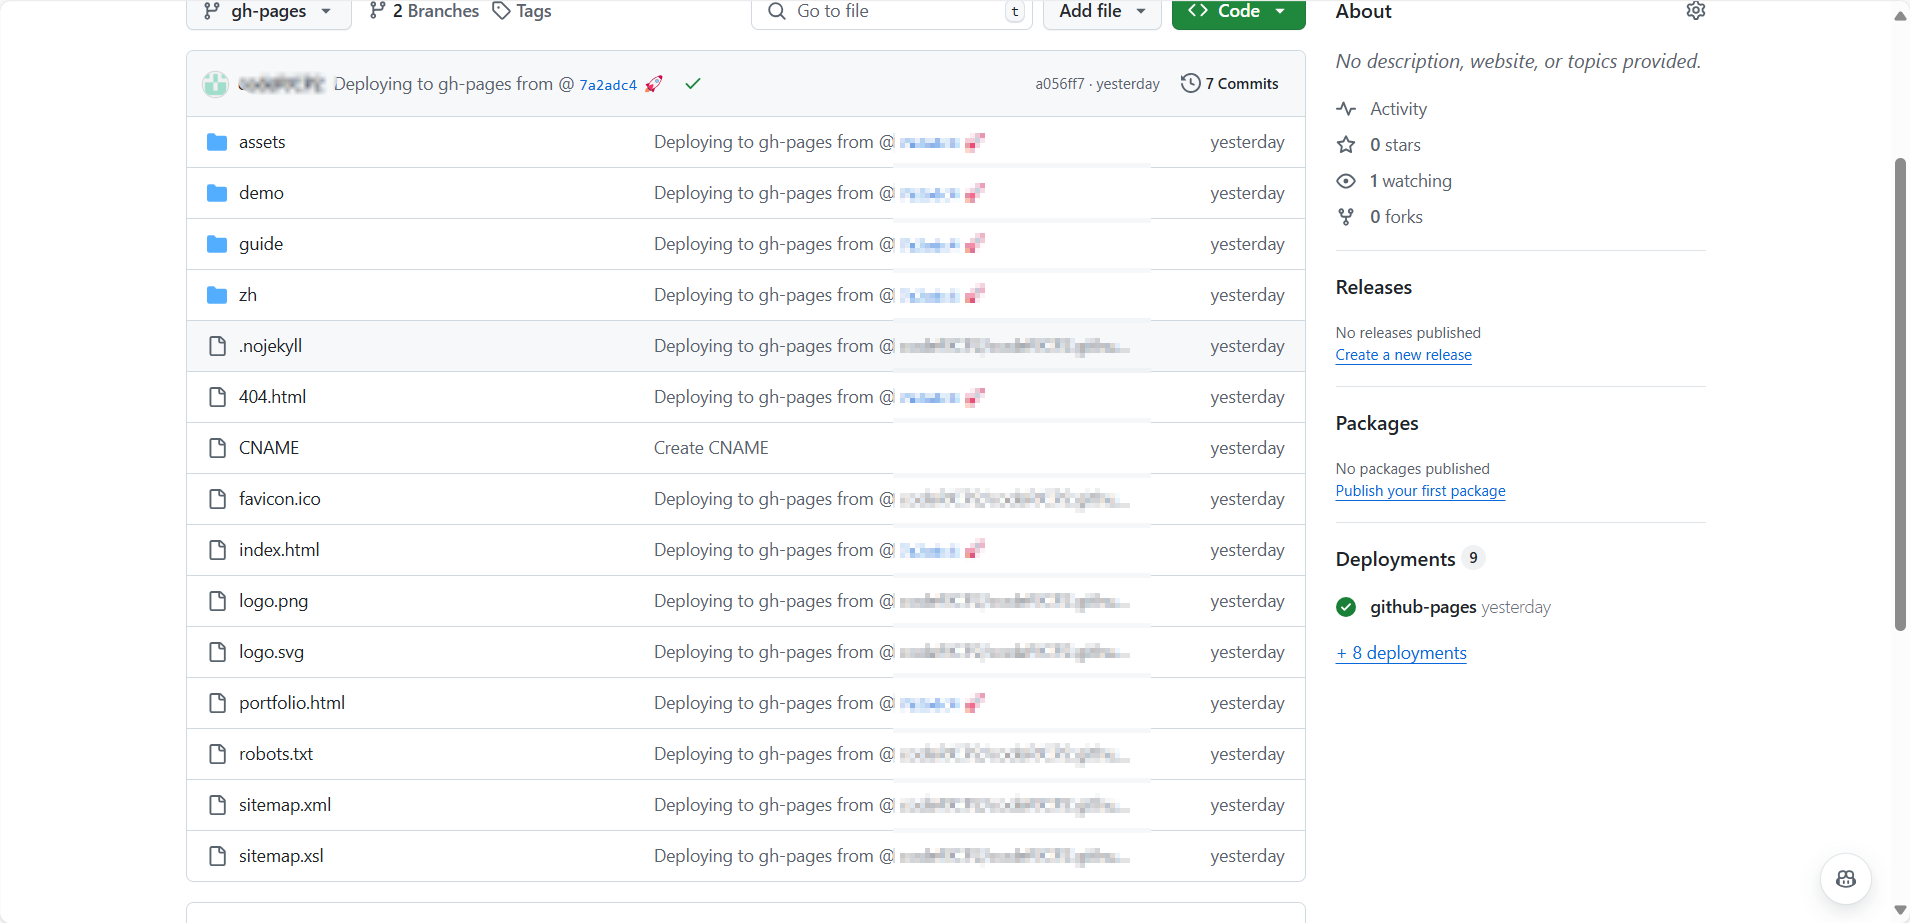Open commit hash 7a2adc4 link
1910x923 pixels.
(x=608, y=85)
